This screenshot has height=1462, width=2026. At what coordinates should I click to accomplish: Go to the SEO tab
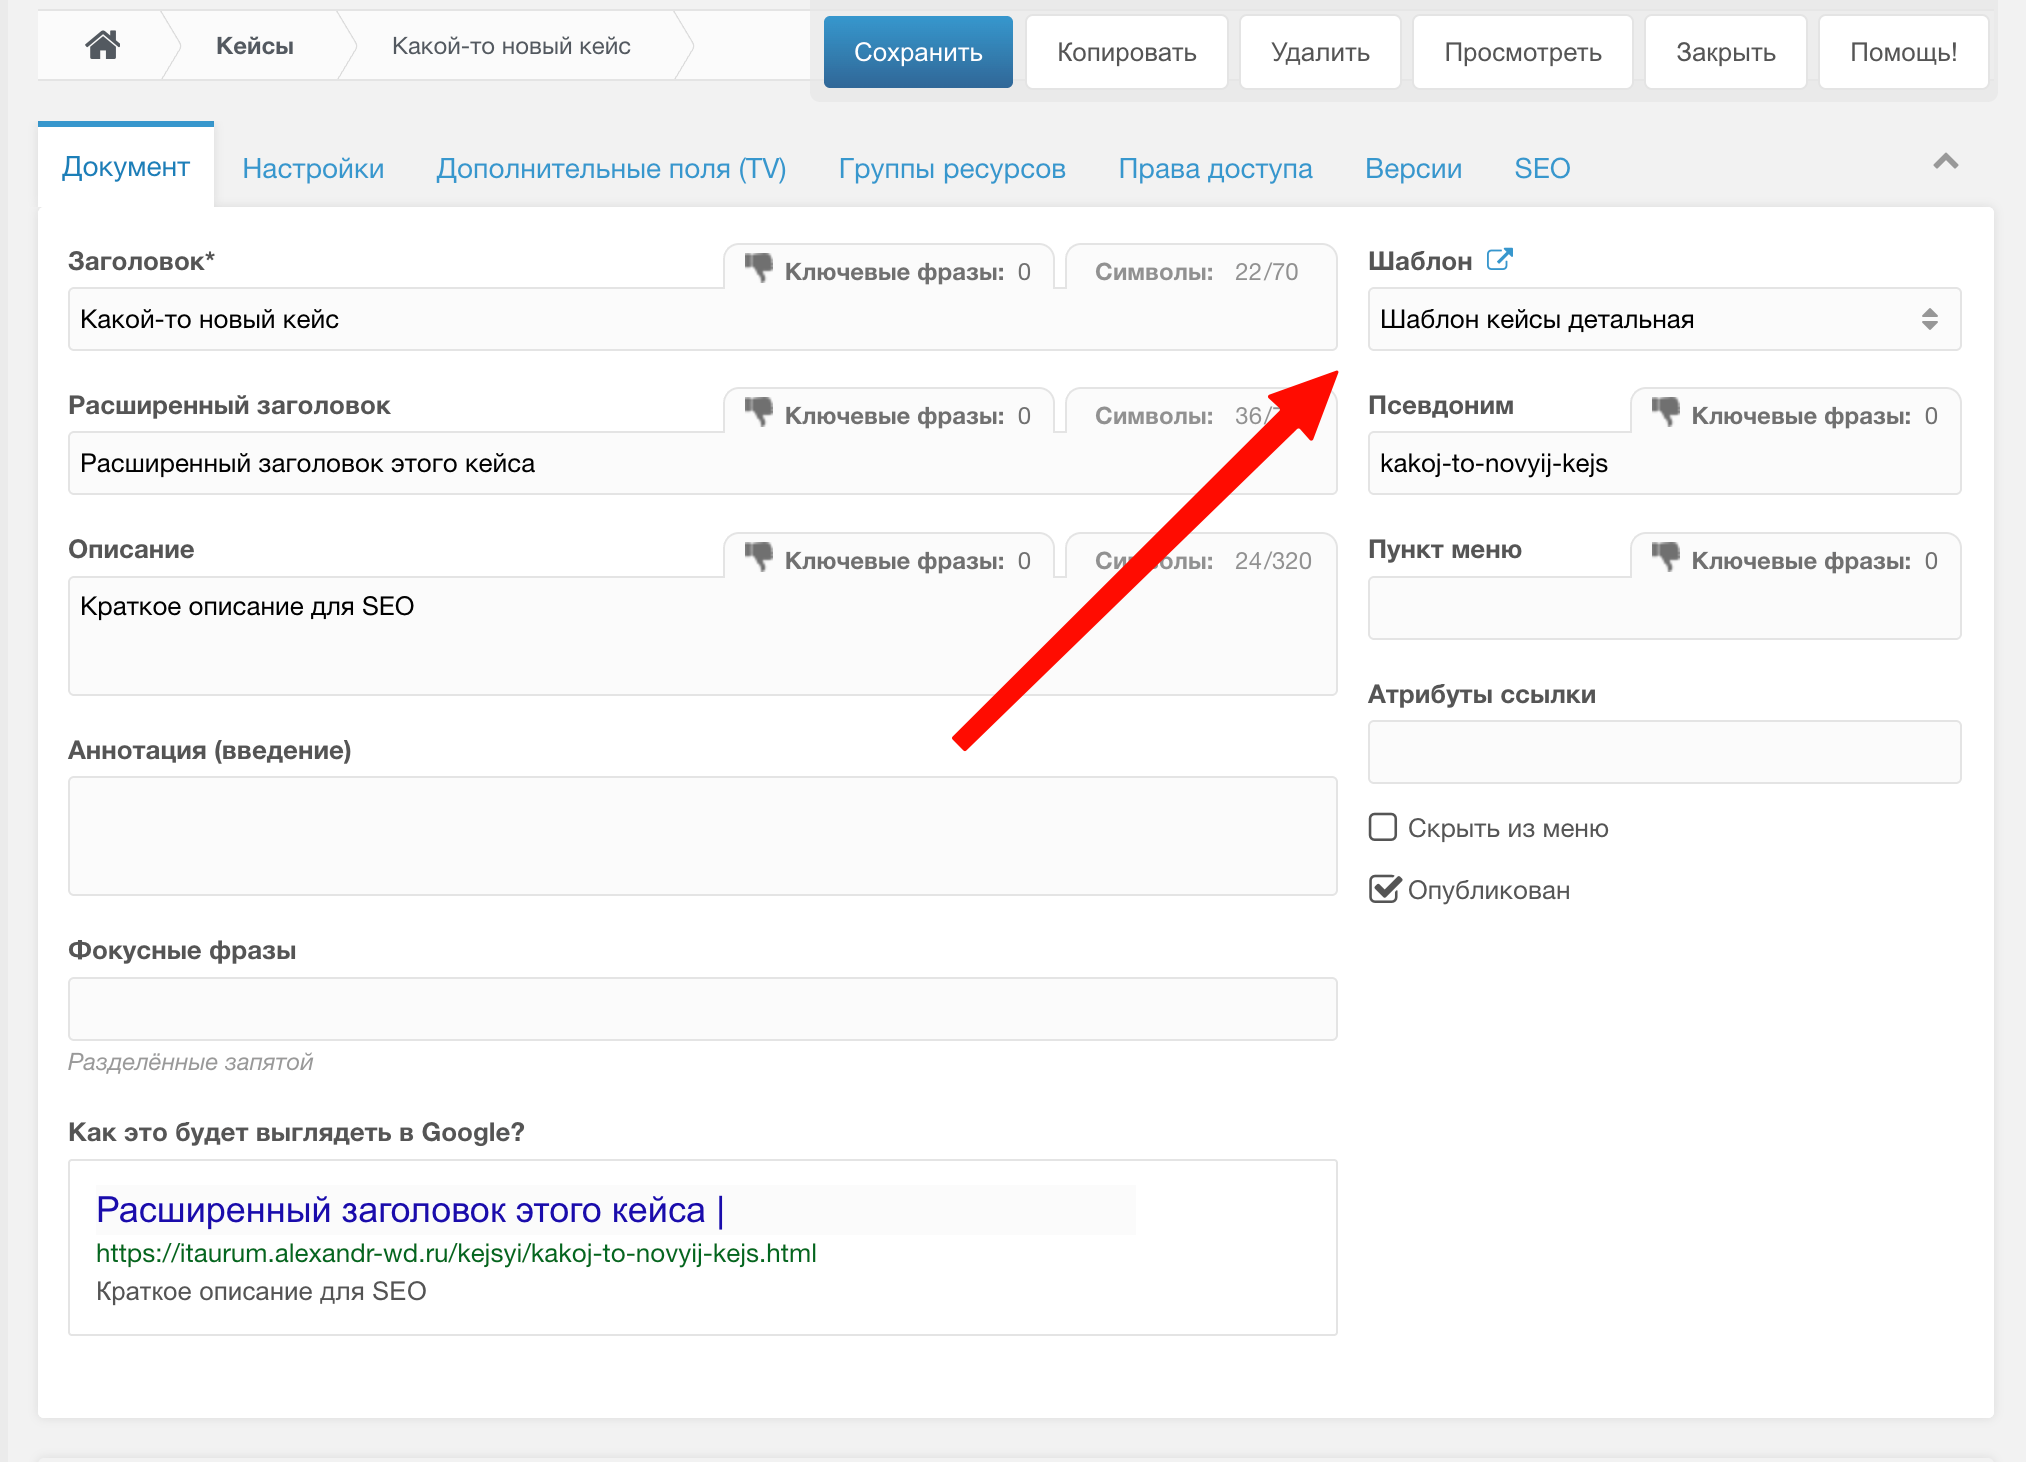(1541, 168)
